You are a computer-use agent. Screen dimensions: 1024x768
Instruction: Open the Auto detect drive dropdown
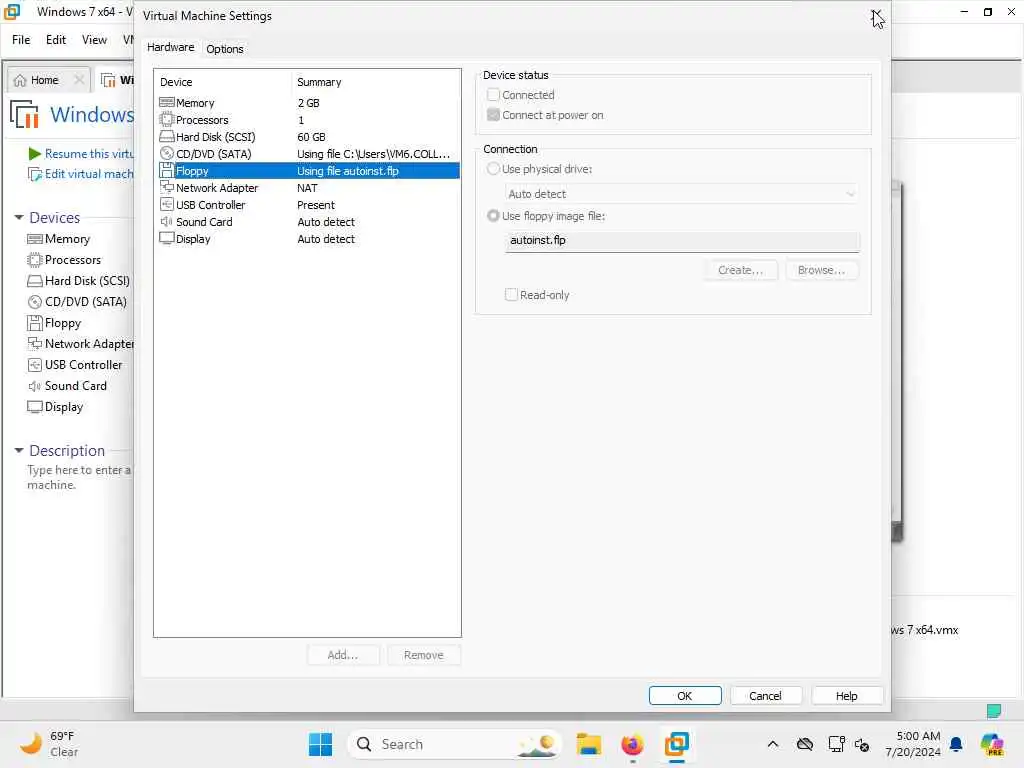[x=681, y=194]
